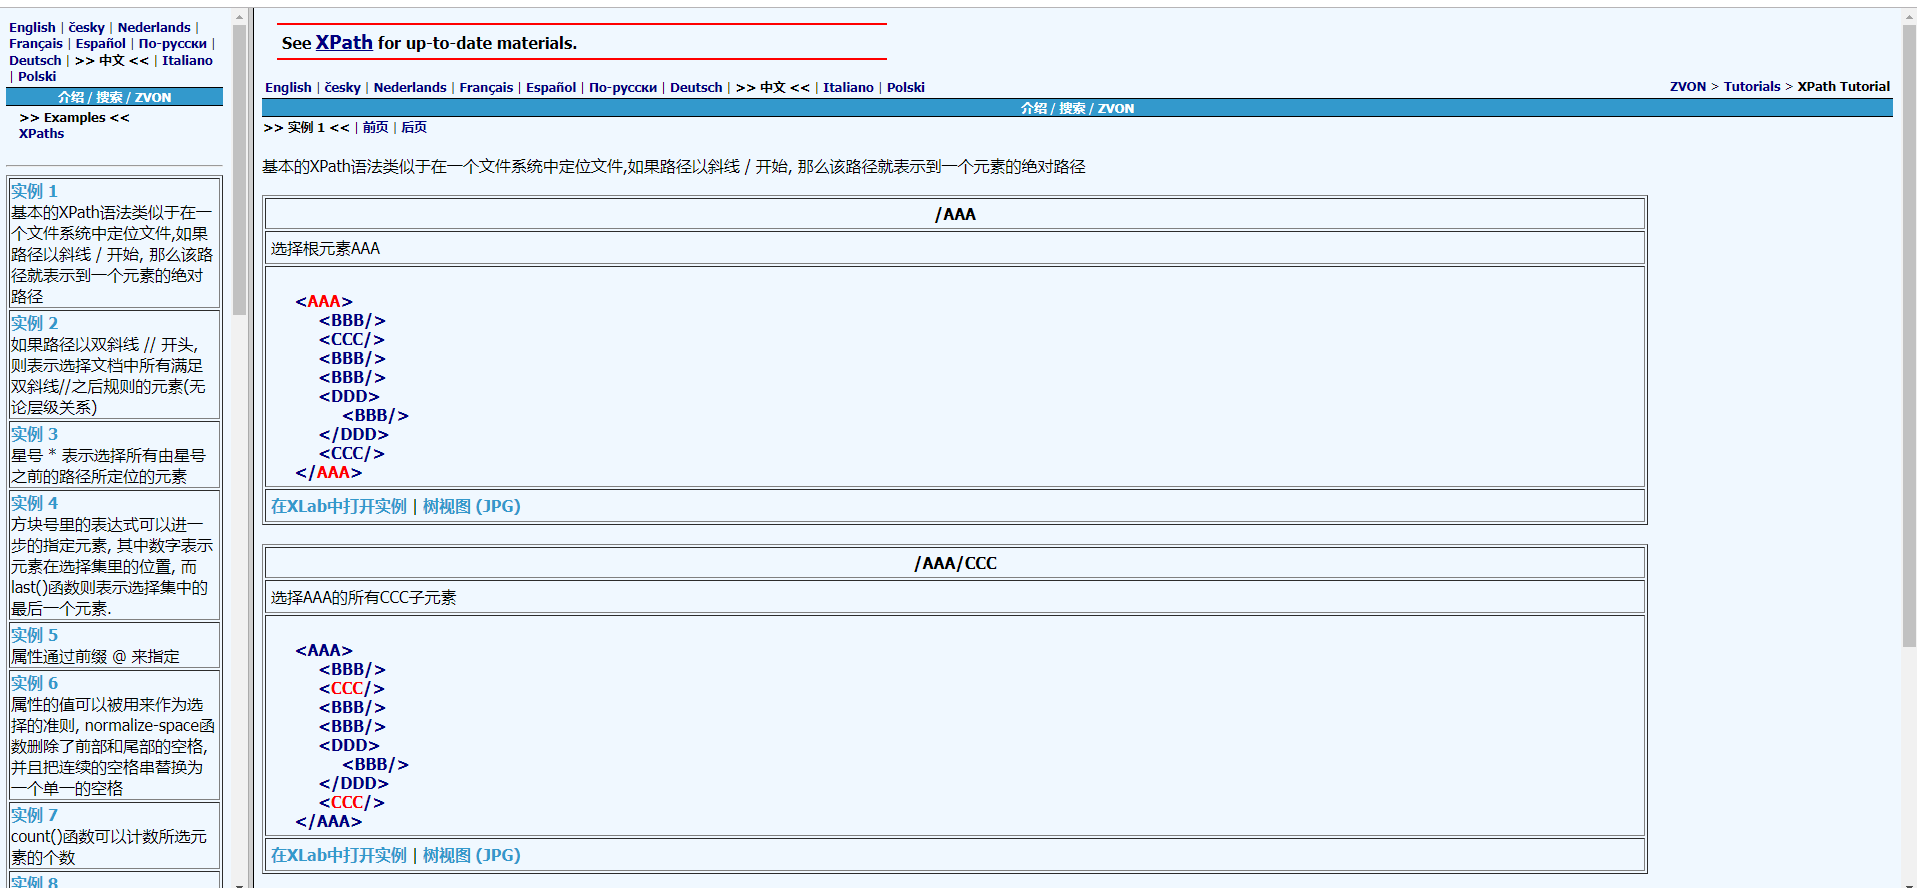The image size is (1917, 888).
Task: Open 搜索 in the main page blue bar
Action: pos(1073,108)
